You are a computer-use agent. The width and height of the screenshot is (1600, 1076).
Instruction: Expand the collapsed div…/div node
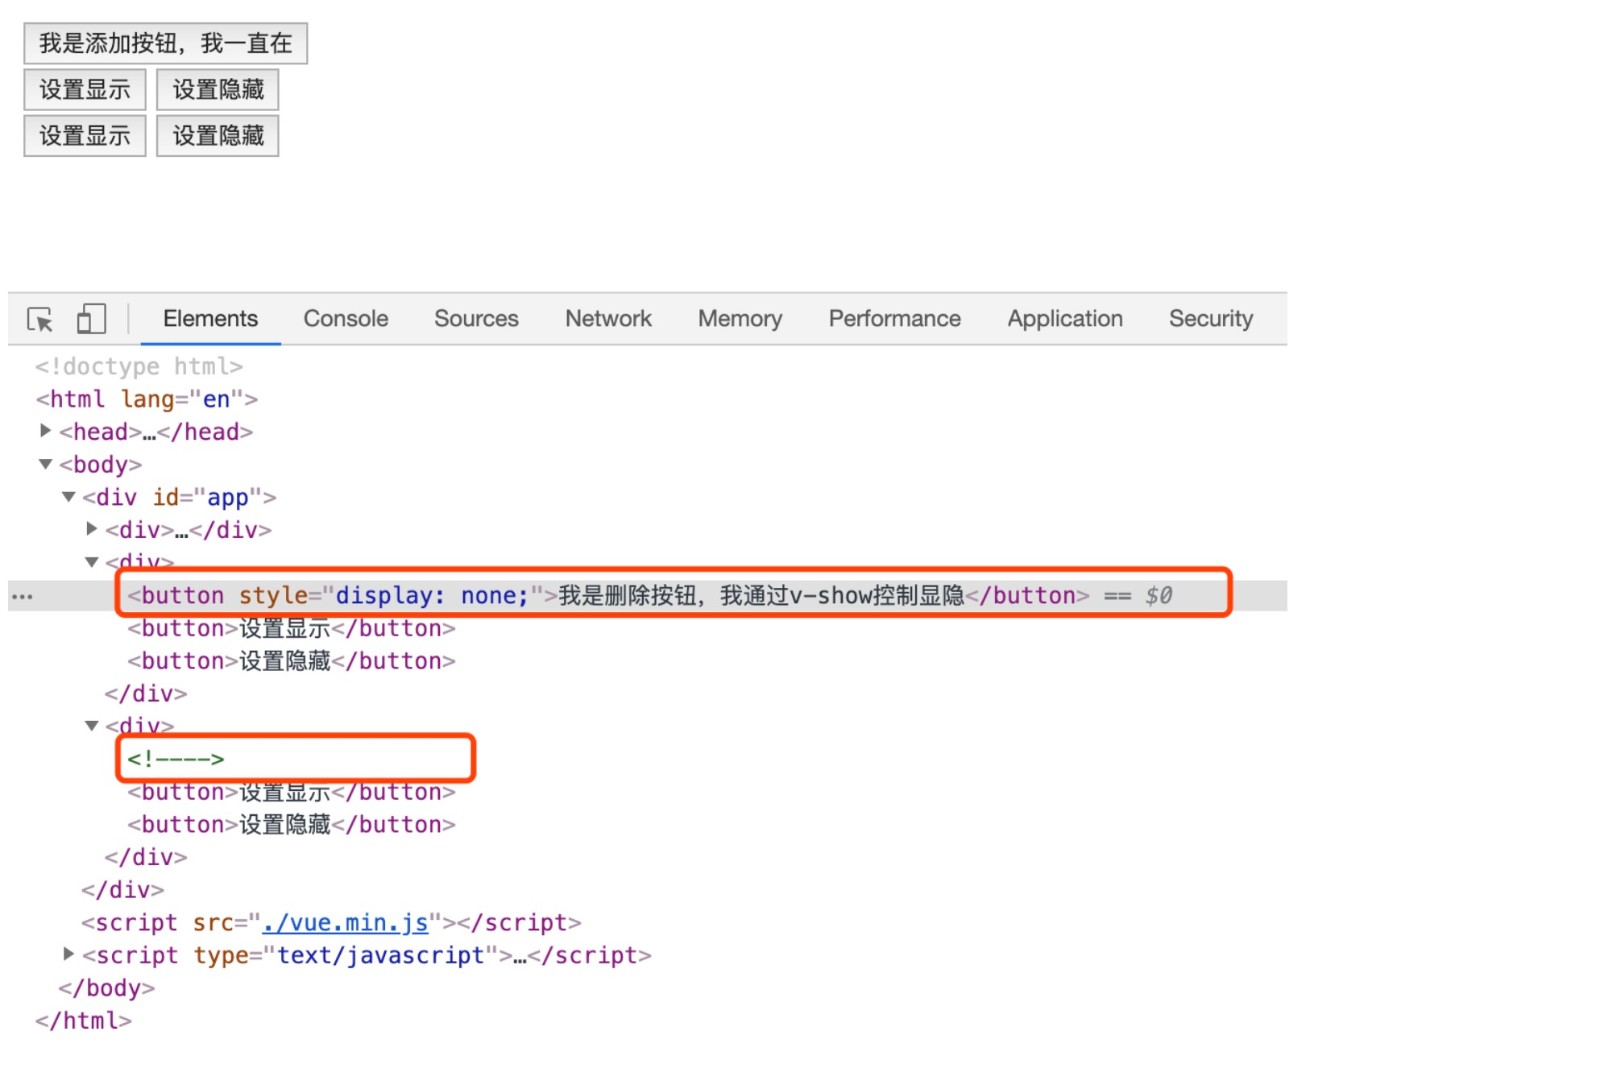click(92, 529)
